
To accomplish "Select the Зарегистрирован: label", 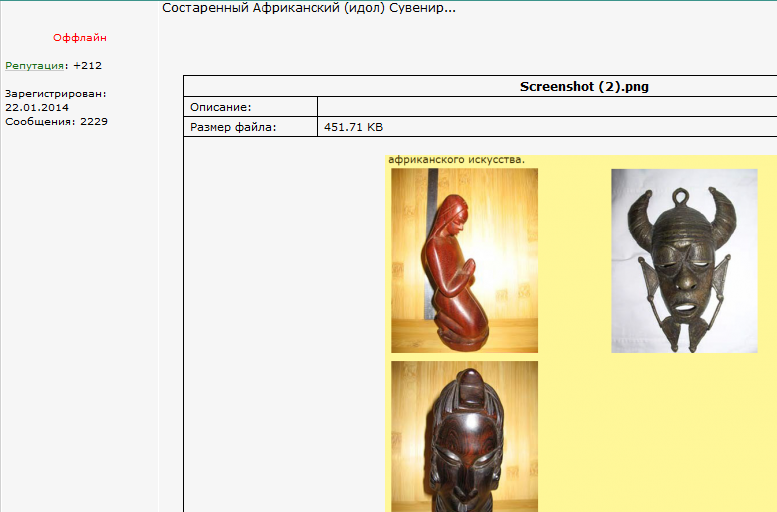I will point(56,94).
